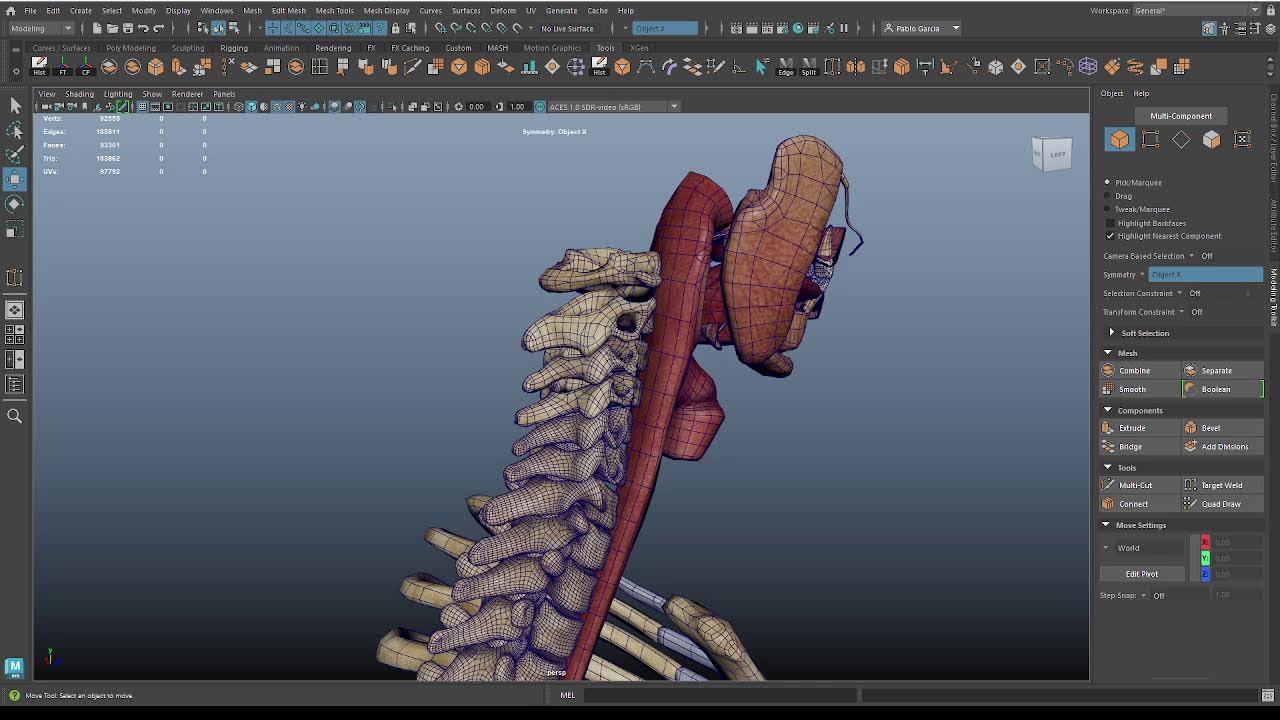This screenshot has height=720, width=1280.
Task: Select Pick/Marquee radio option
Action: pos(1107,182)
